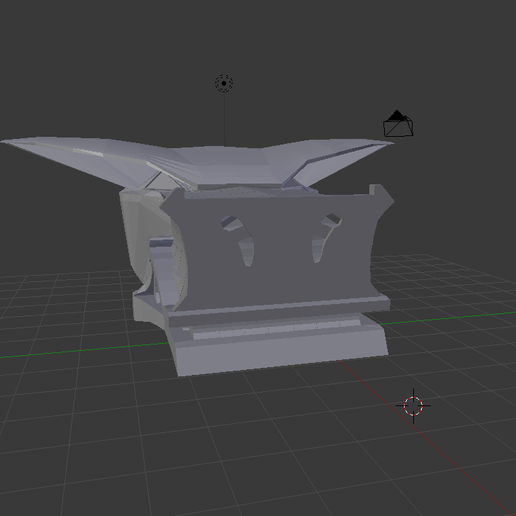Click the notched top-right corner of anvil body
The height and width of the screenshot is (516, 516).
click(380, 195)
